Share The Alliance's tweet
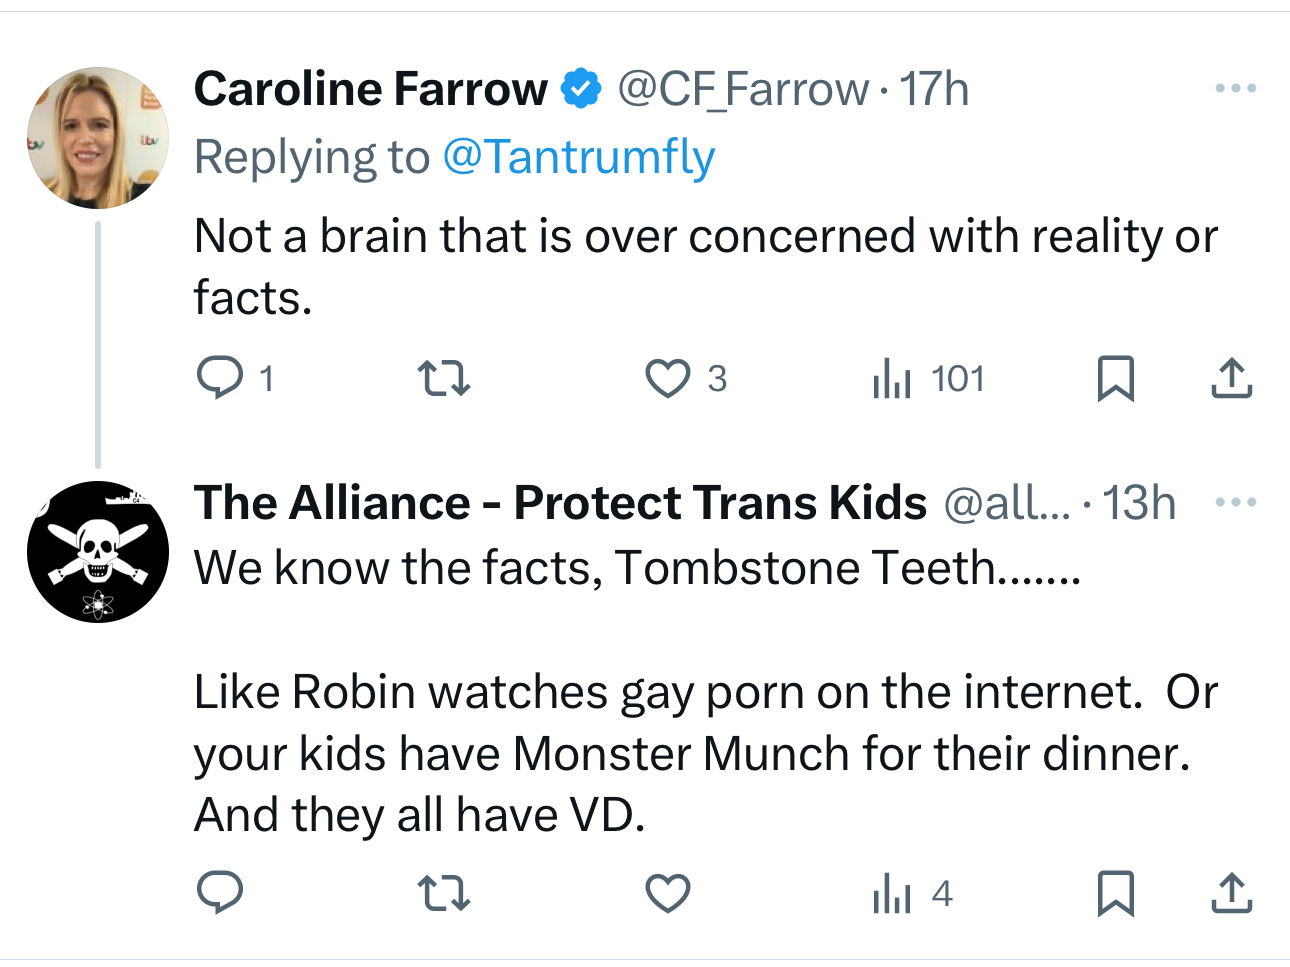 coord(1231,893)
